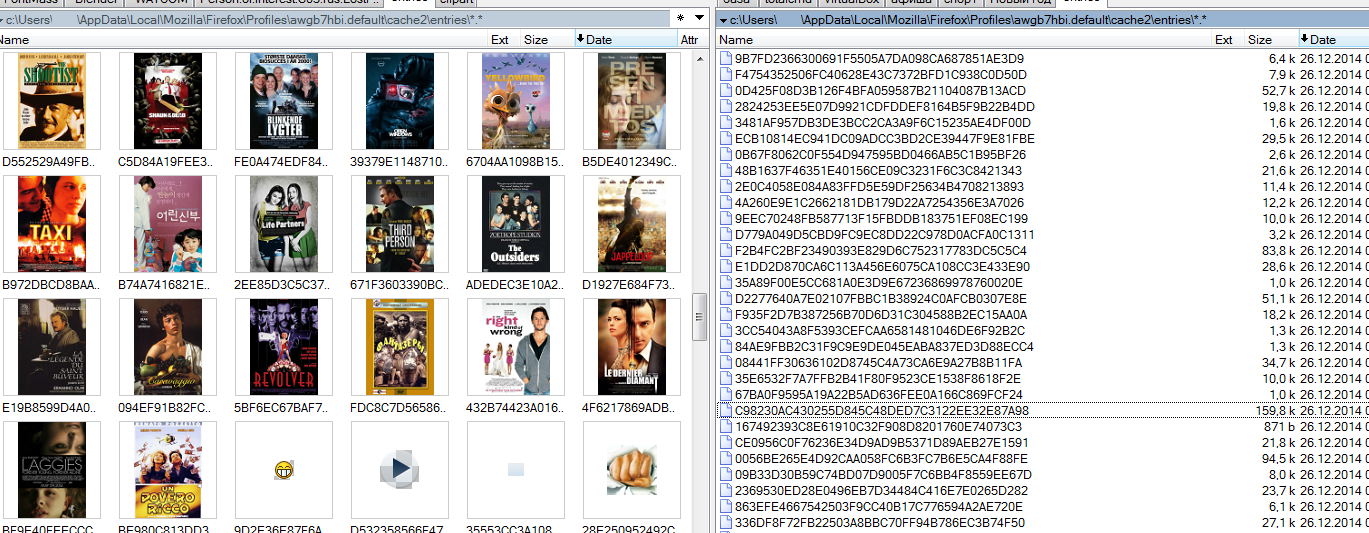Select the Right Kind of Wrong poster thumbnail
This screenshot has height=533, width=1369.
(516, 347)
